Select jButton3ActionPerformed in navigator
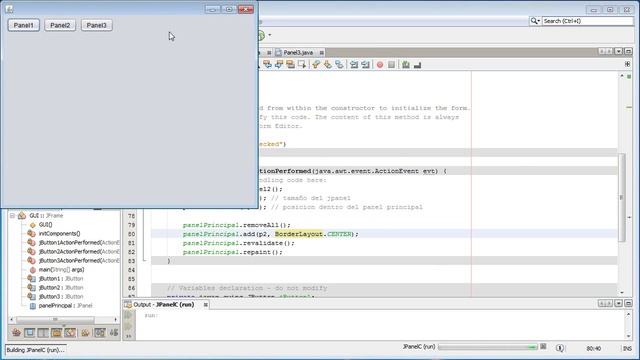 pos(79,260)
